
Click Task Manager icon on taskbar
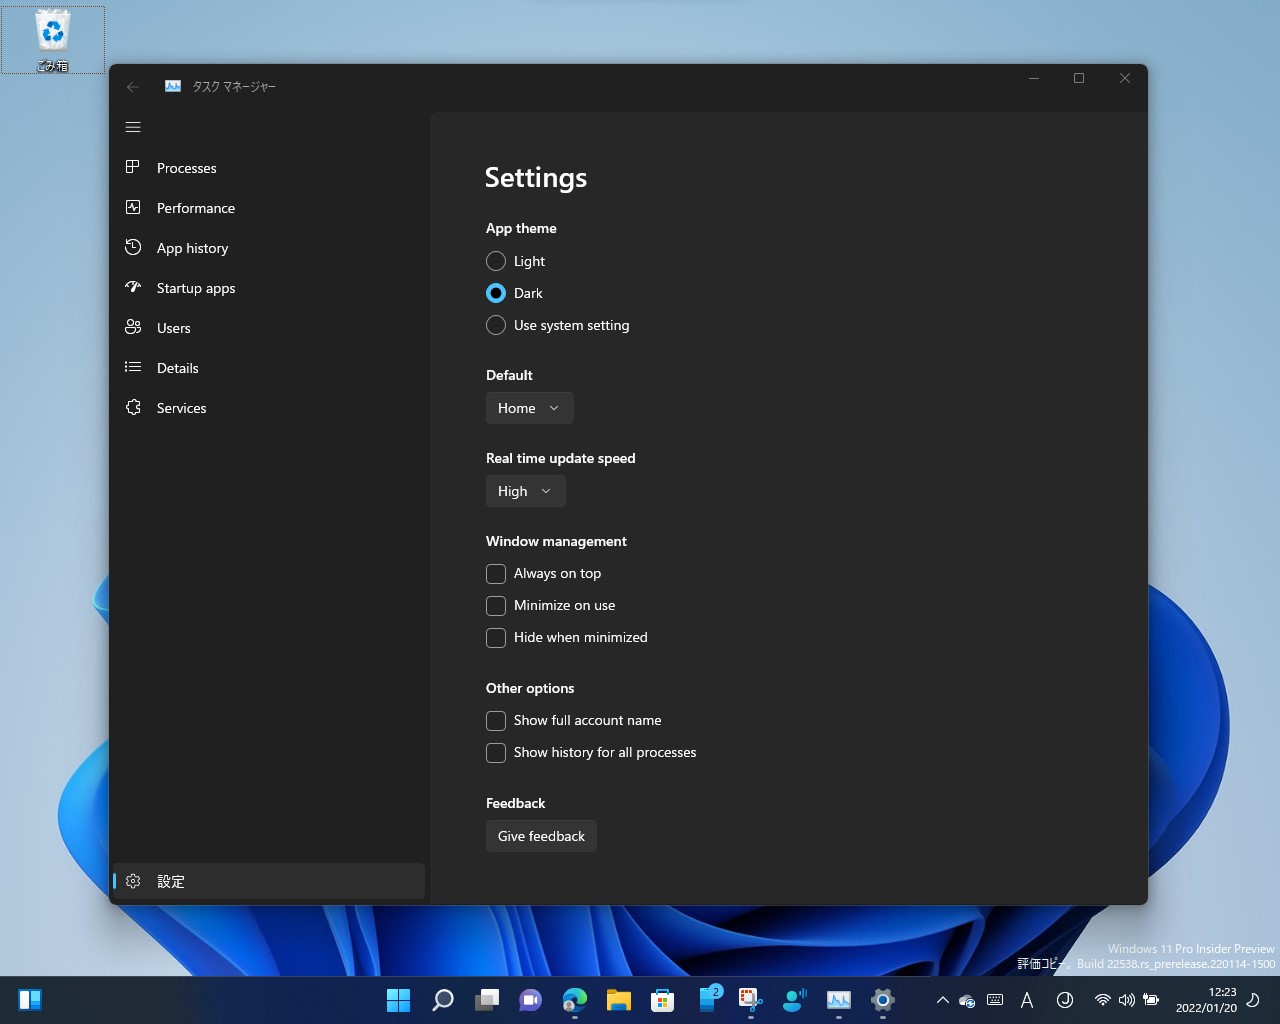tap(838, 1000)
